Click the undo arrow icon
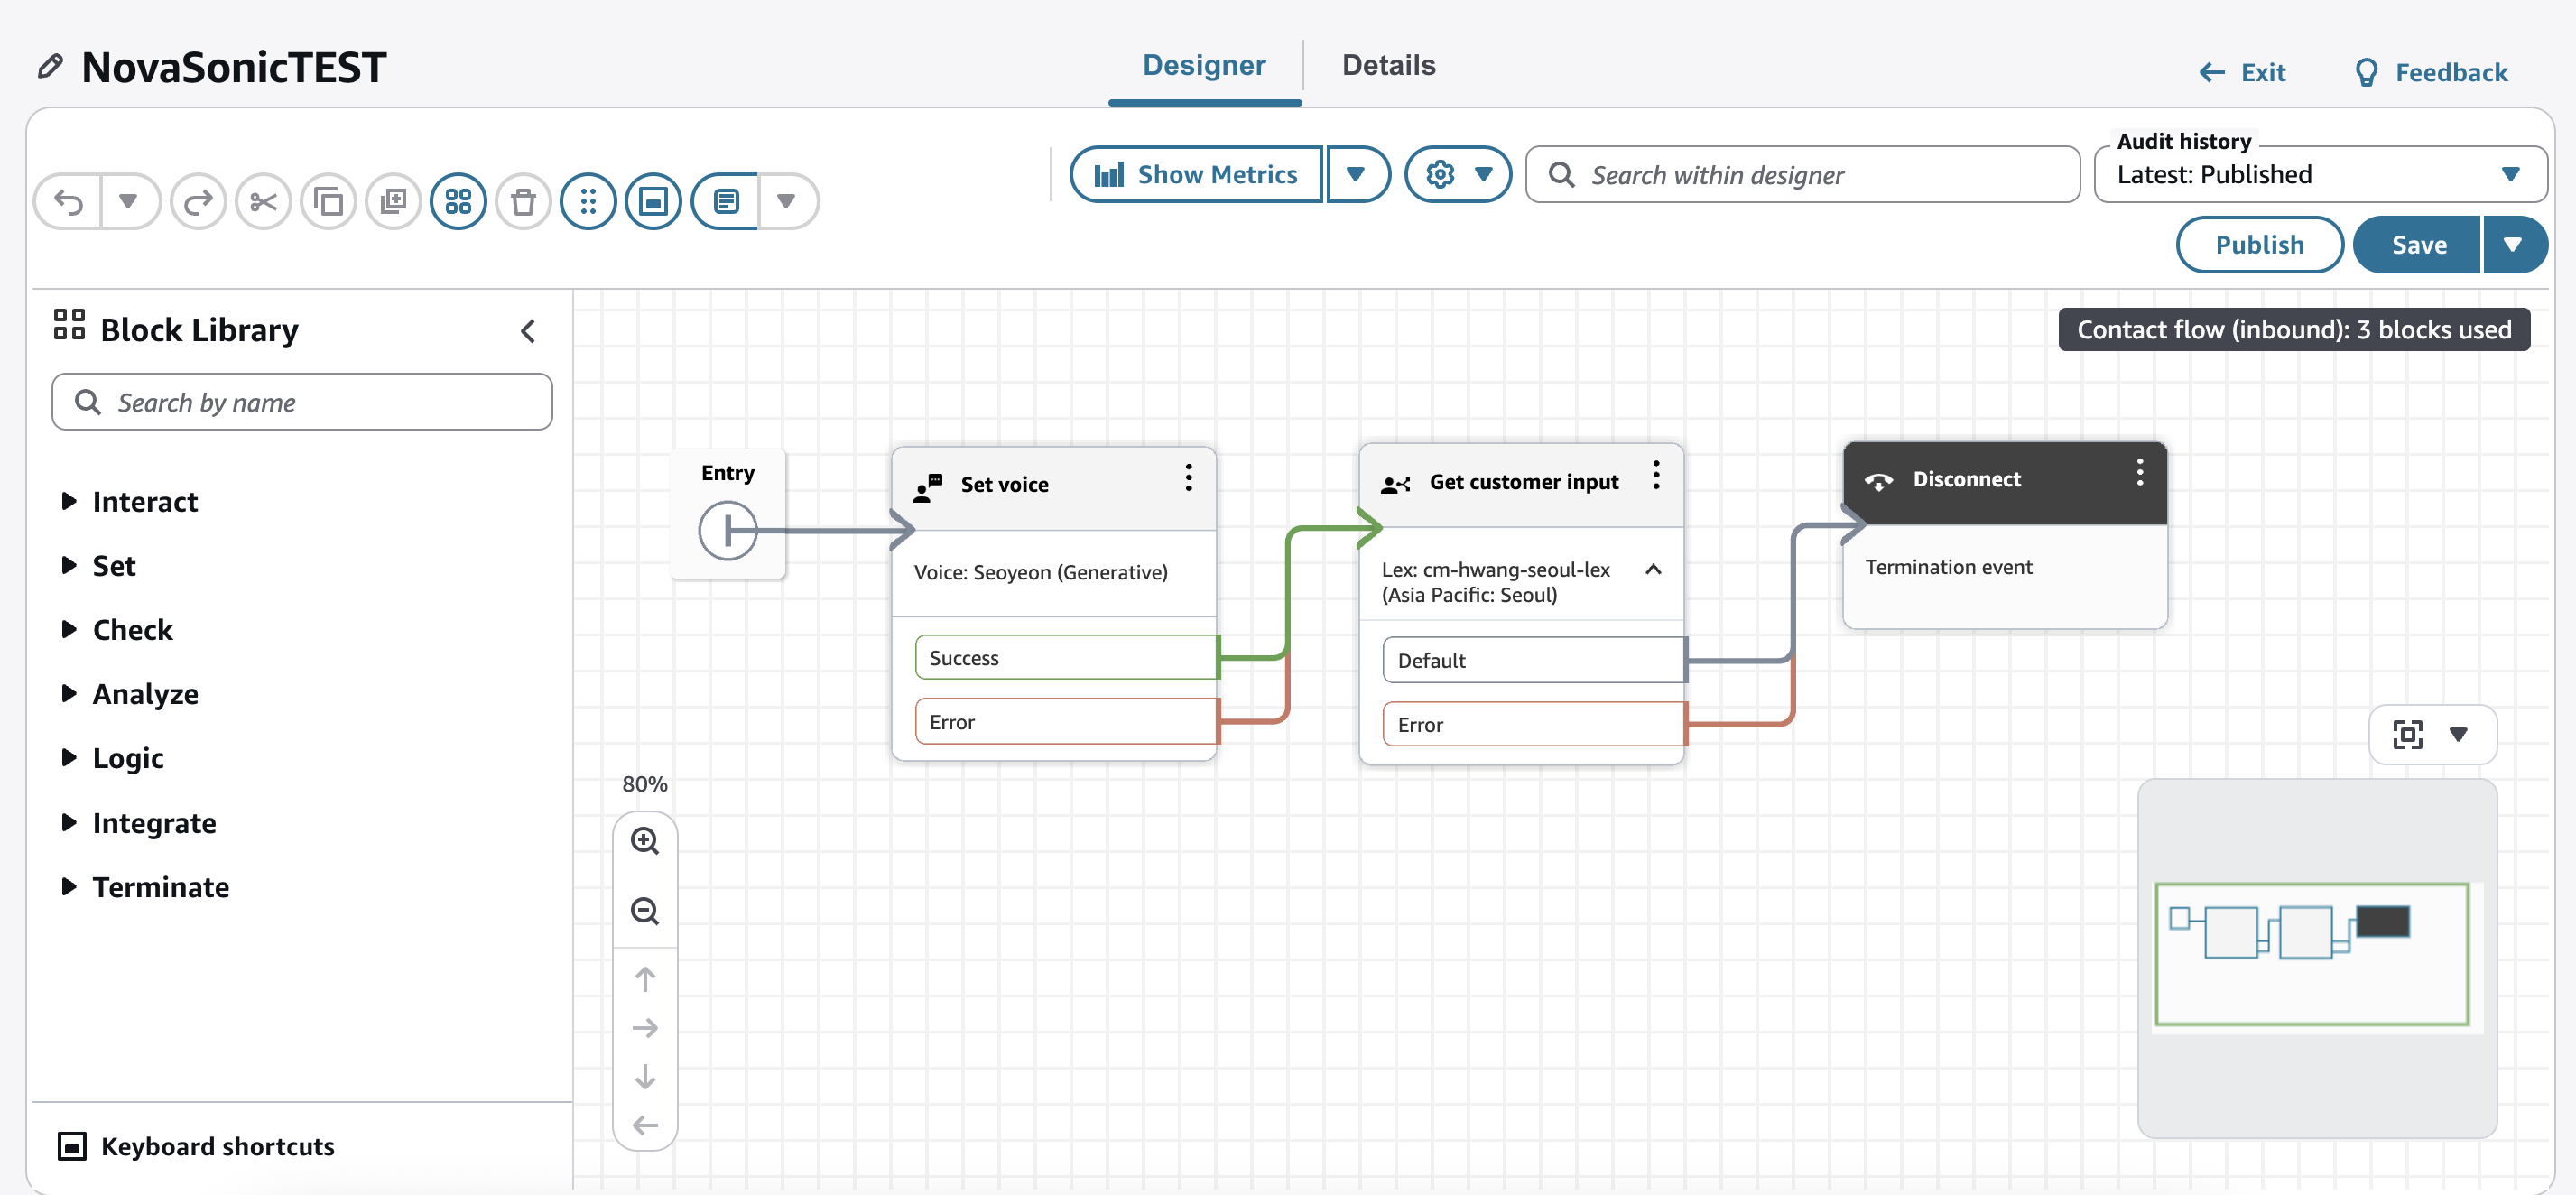This screenshot has height=1195, width=2576. click(x=68, y=202)
